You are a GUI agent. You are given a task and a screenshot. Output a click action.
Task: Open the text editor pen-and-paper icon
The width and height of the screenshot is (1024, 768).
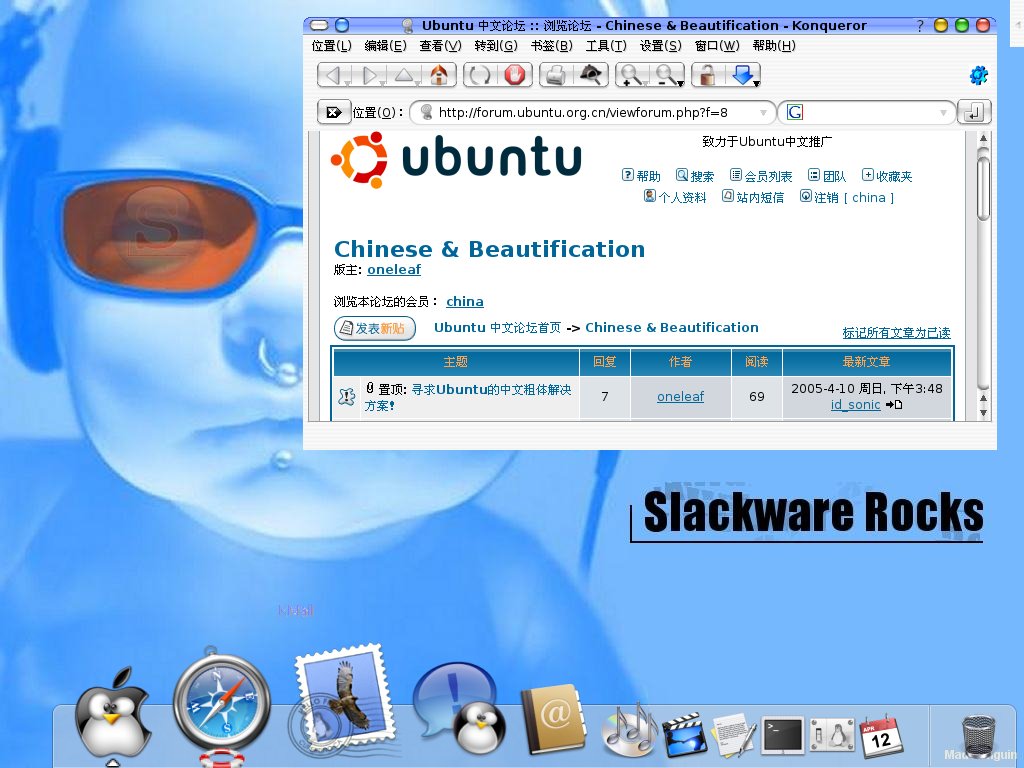click(x=734, y=735)
